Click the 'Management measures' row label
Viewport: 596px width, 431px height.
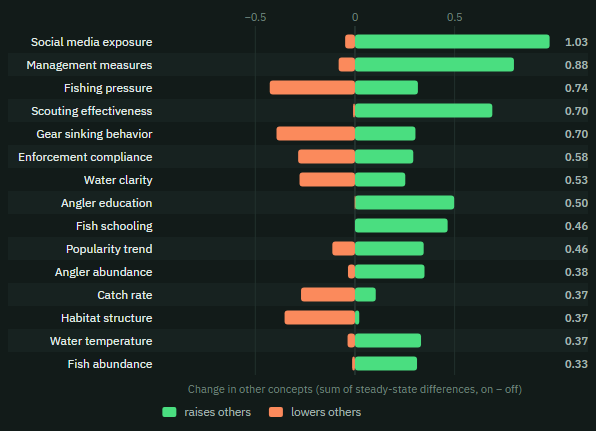pos(89,65)
